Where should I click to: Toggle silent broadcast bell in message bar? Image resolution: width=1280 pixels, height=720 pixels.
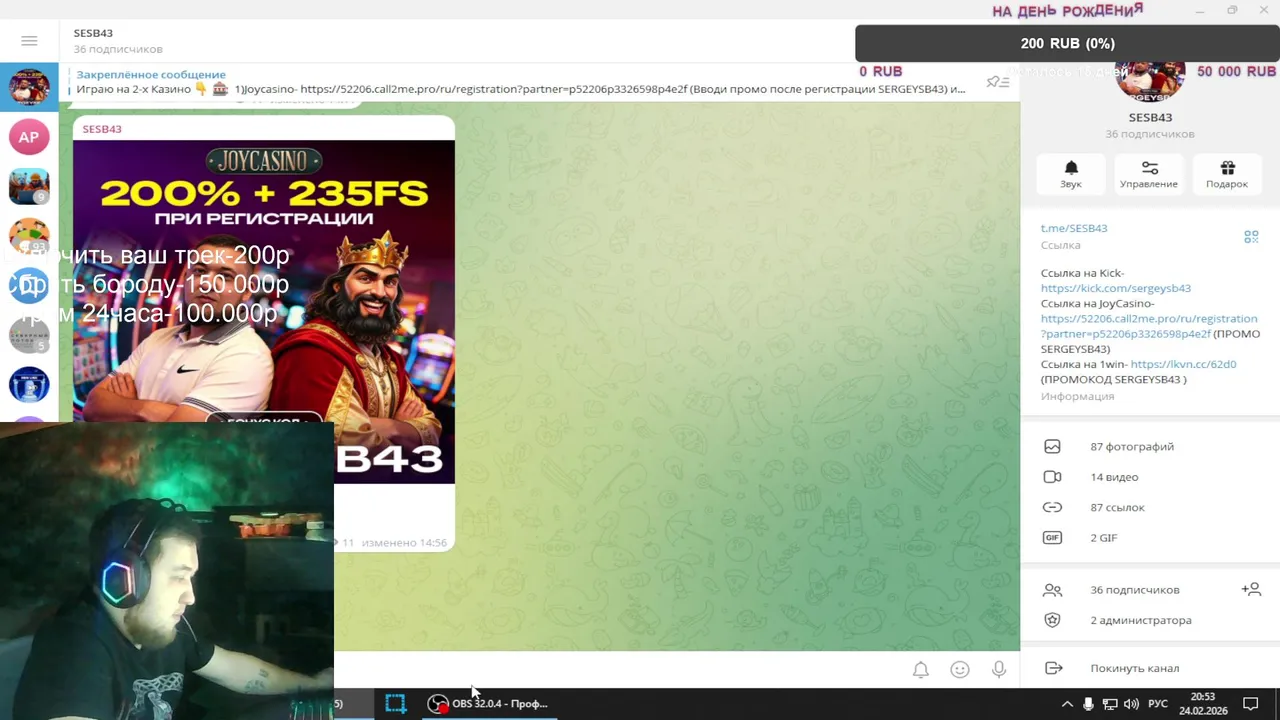click(921, 670)
